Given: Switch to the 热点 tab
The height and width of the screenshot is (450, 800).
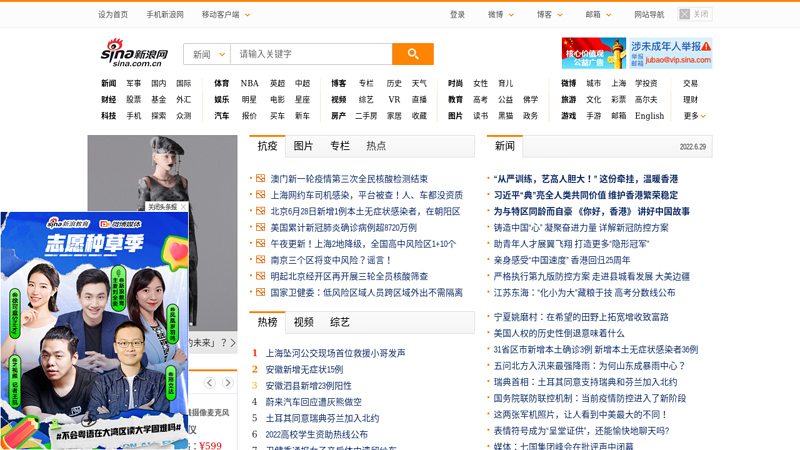Looking at the screenshot, I should coord(376,146).
